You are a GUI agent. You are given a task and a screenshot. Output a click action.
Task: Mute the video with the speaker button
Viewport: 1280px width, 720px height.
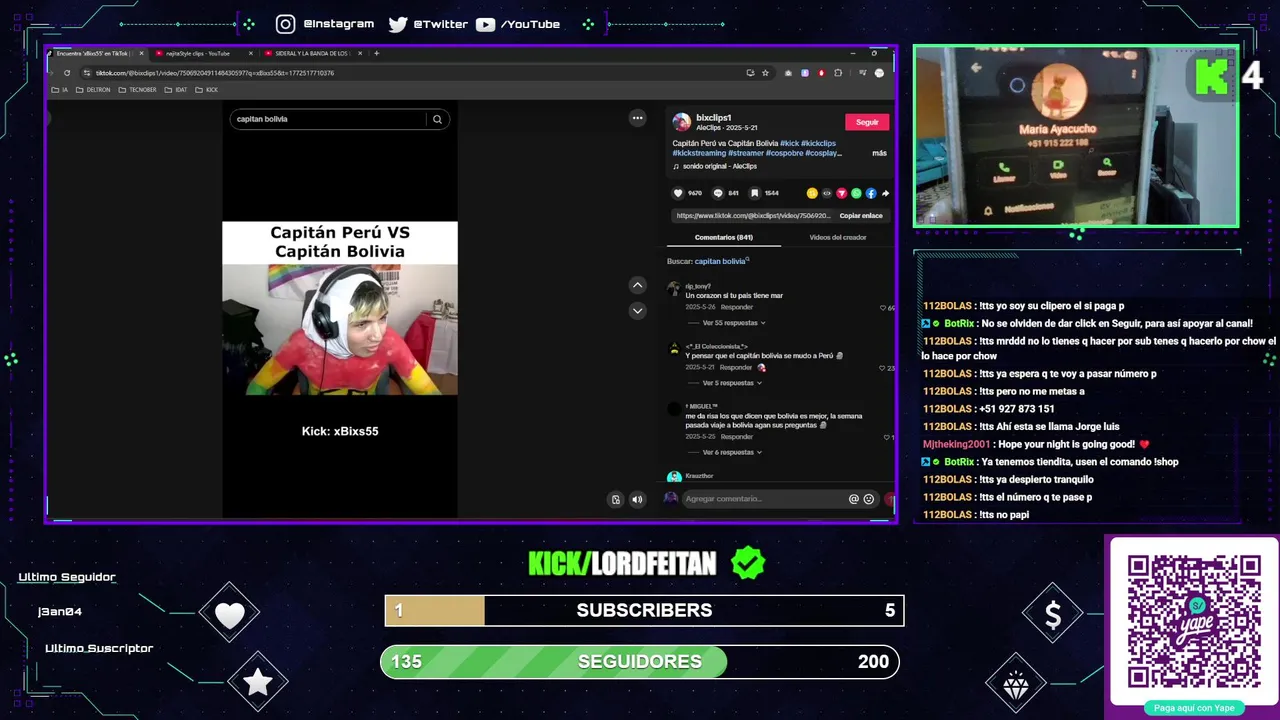pos(637,499)
